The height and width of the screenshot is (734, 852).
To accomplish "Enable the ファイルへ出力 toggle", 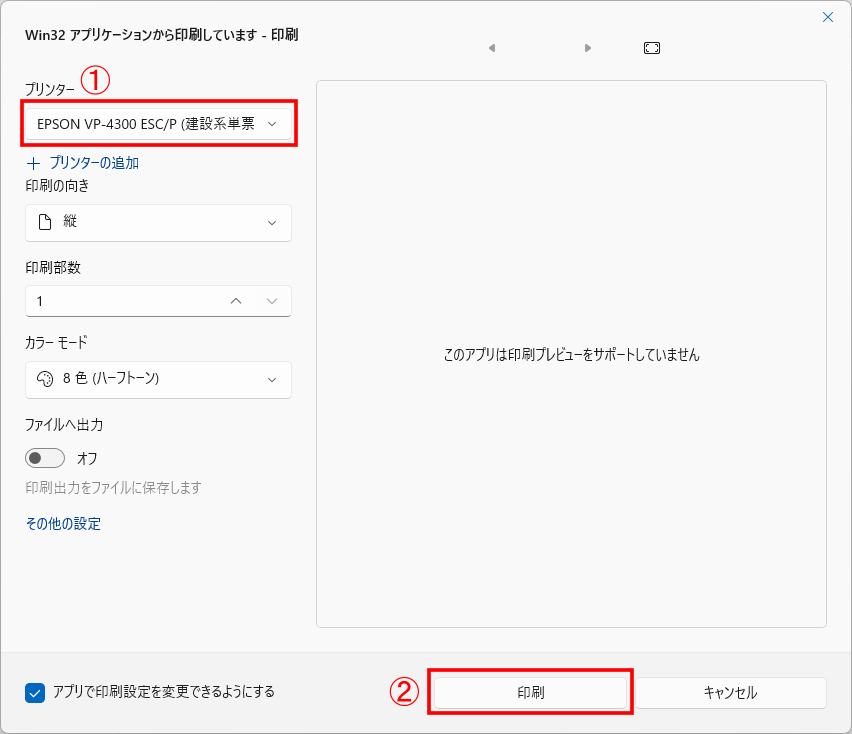I will click(x=44, y=457).
